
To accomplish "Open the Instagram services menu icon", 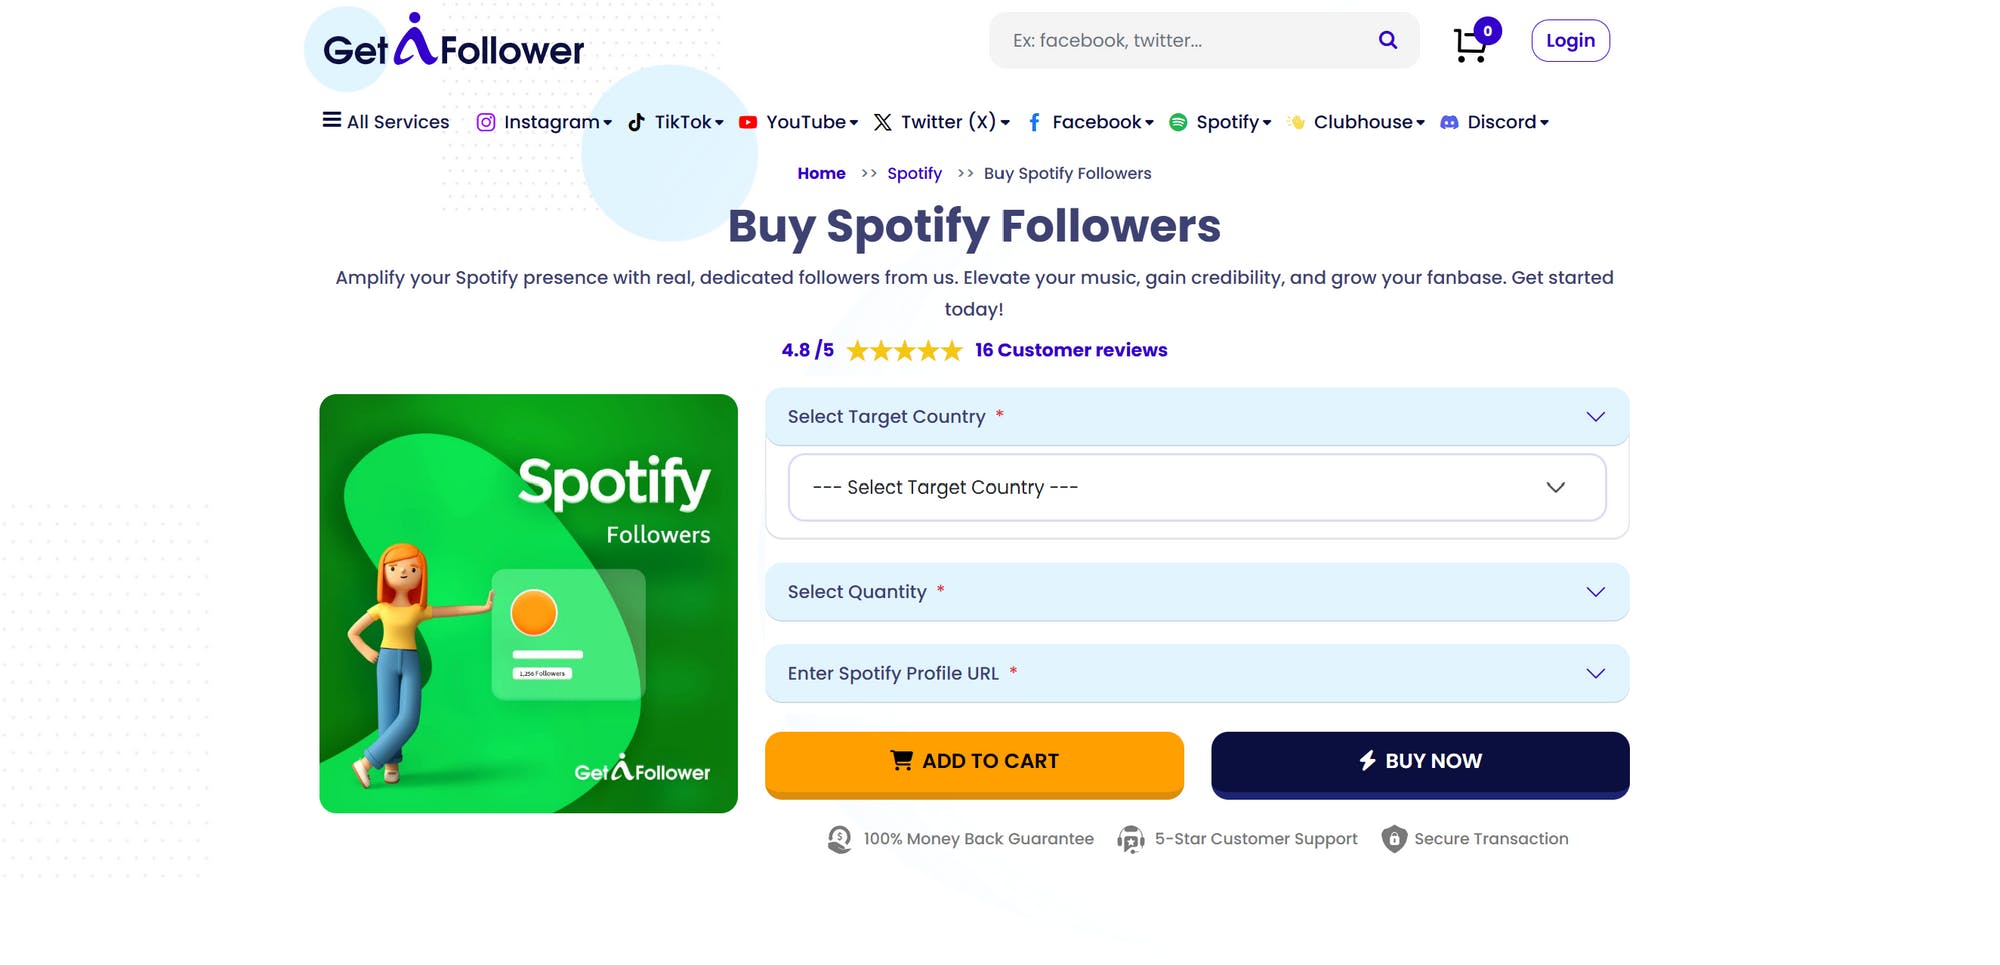I will pos(486,121).
